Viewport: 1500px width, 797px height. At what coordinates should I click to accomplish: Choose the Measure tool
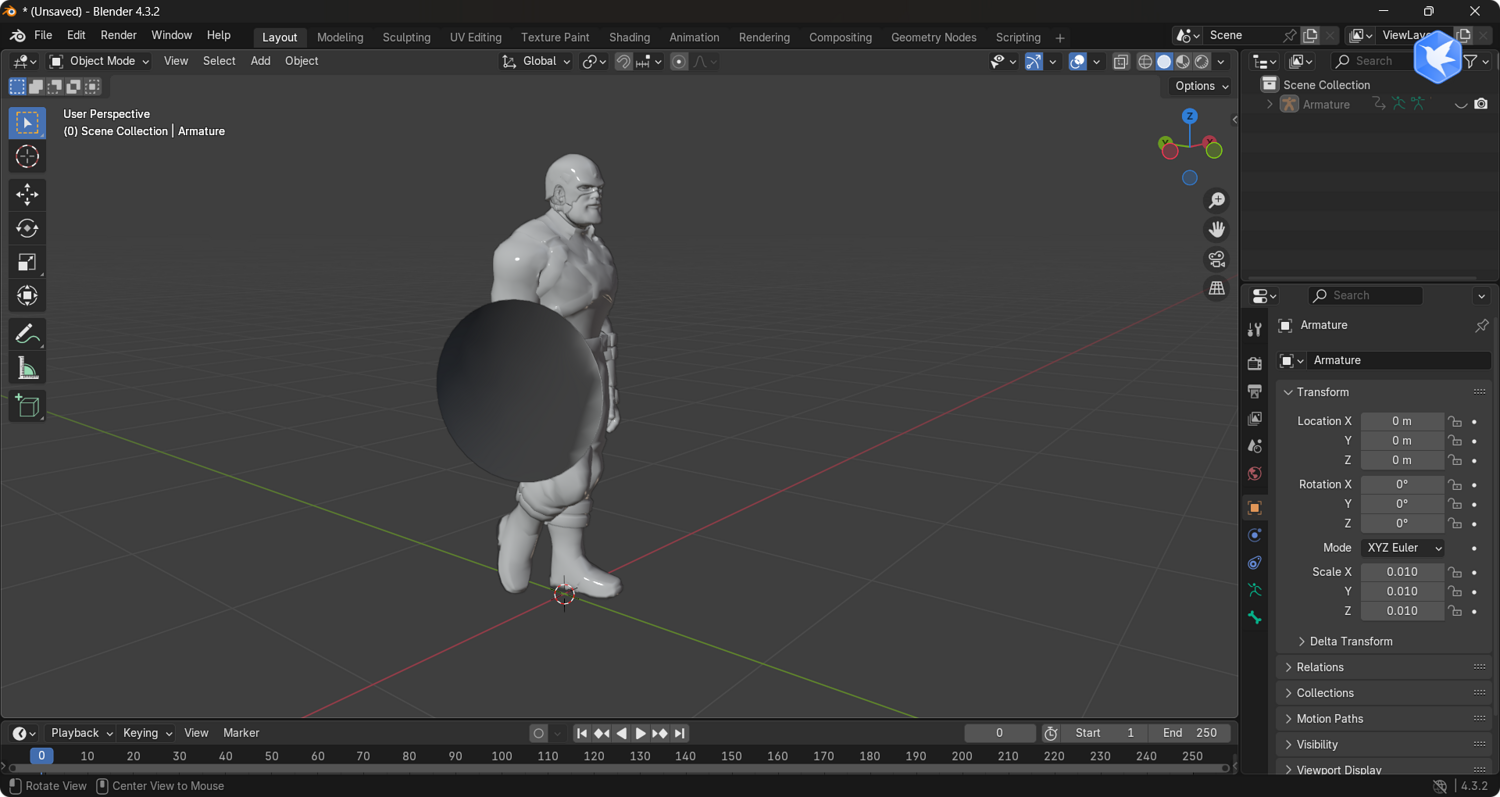pos(27,368)
